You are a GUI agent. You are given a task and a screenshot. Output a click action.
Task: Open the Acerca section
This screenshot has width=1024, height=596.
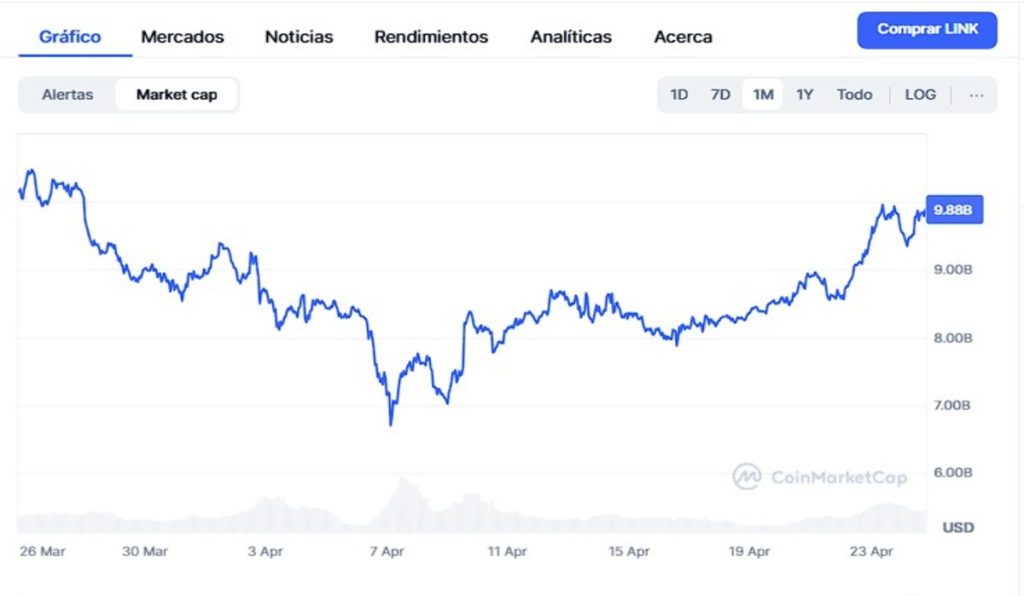tap(682, 36)
